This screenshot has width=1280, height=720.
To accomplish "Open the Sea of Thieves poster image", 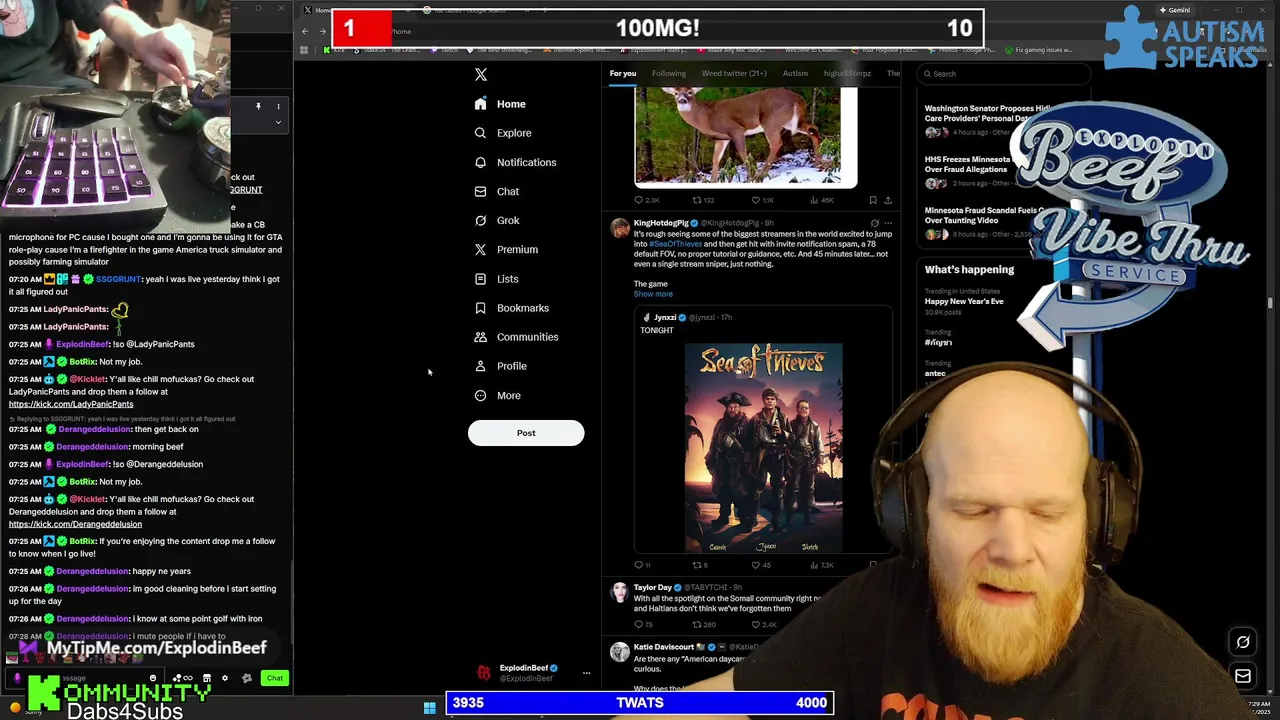I will 764,447.
